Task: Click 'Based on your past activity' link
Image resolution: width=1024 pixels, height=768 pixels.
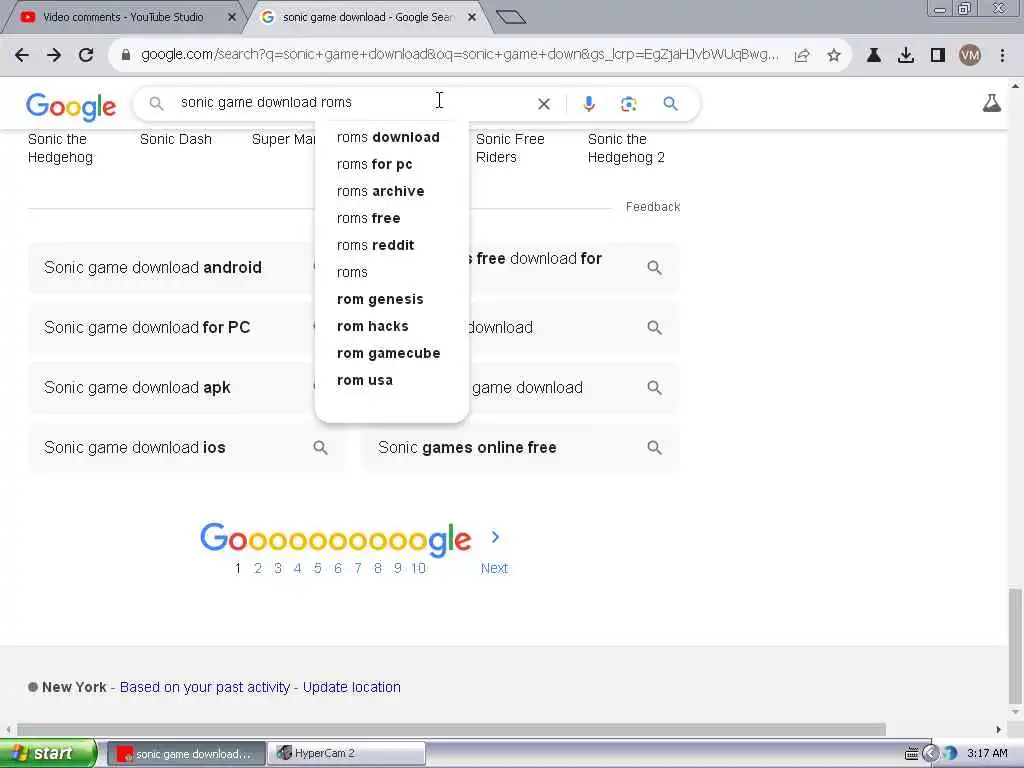Action: (204, 687)
